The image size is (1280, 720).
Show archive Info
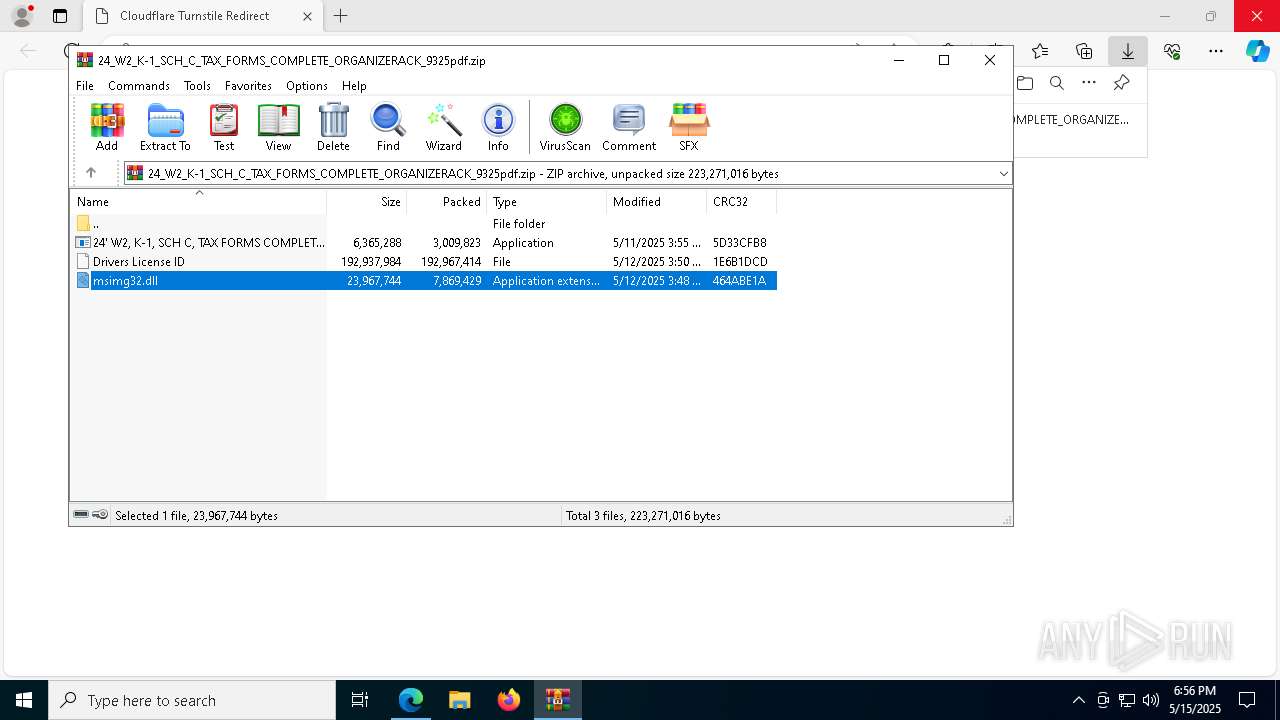click(x=498, y=127)
